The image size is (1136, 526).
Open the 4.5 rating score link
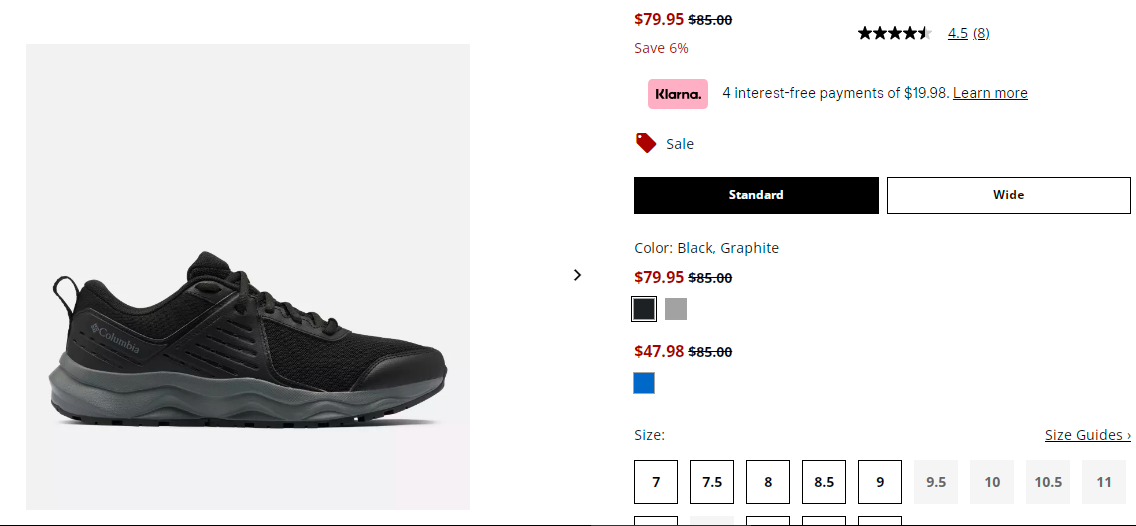tap(958, 33)
